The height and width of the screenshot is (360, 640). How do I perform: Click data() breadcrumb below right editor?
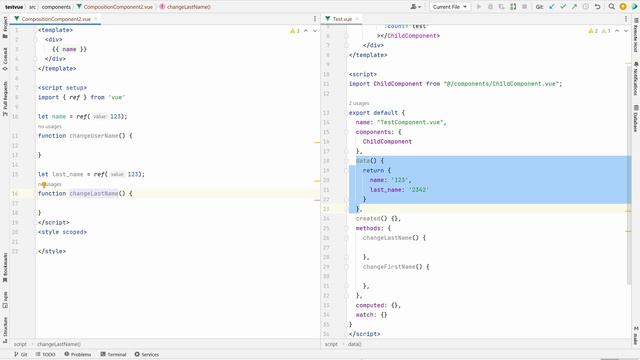point(354,344)
